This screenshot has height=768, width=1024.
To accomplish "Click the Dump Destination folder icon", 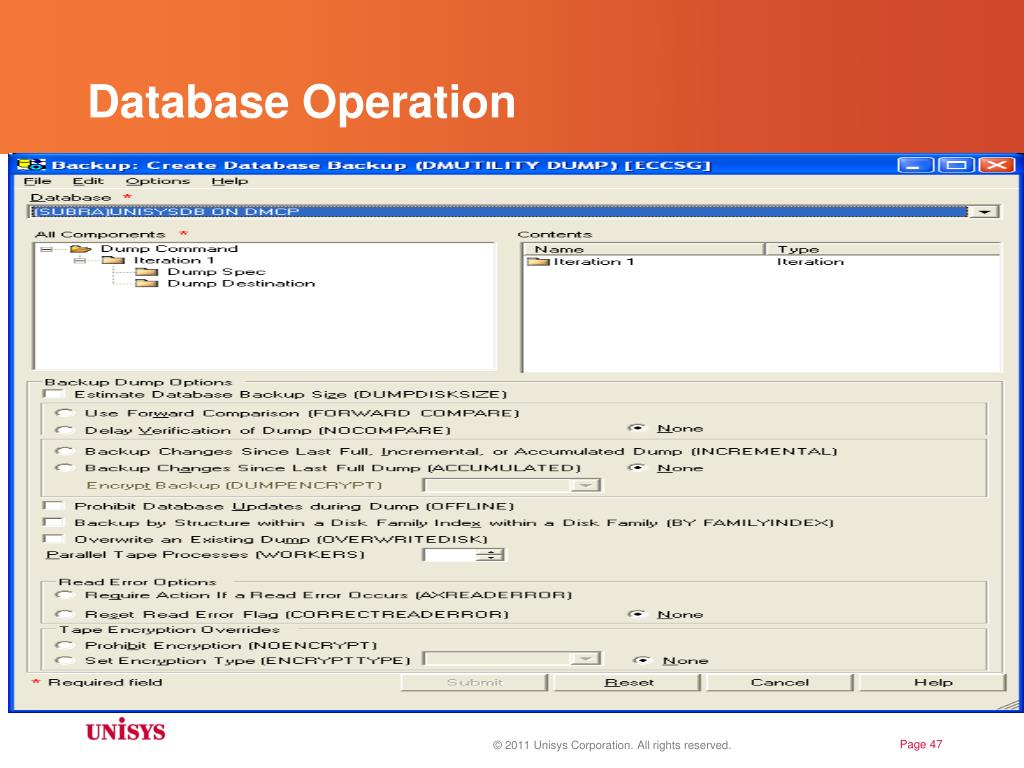I will coord(147,283).
